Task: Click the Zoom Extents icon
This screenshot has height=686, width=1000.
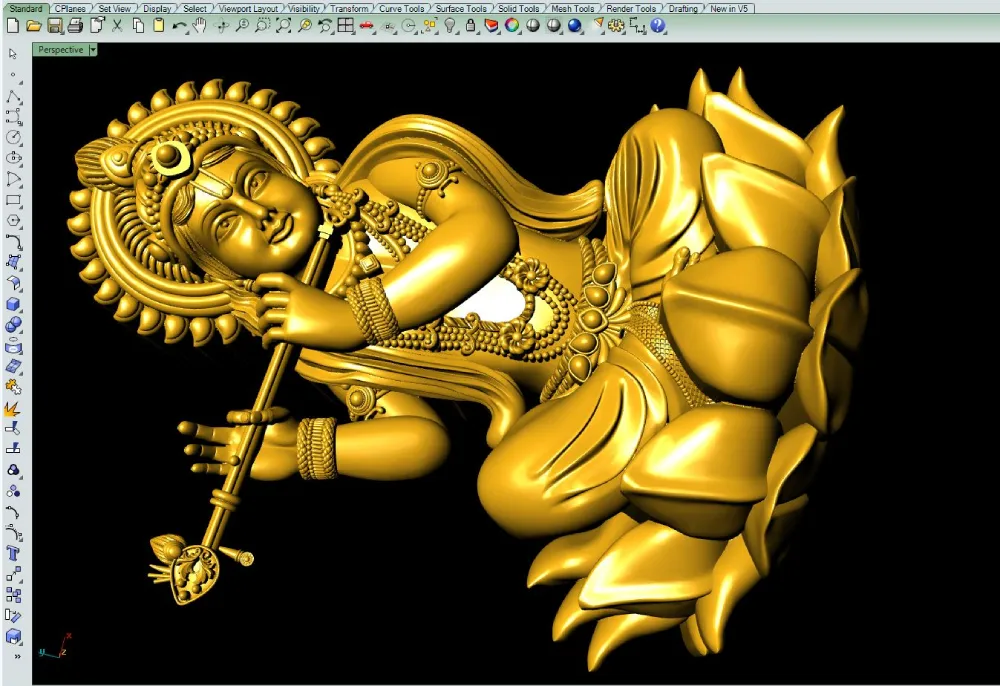Action: click(284, 26)
